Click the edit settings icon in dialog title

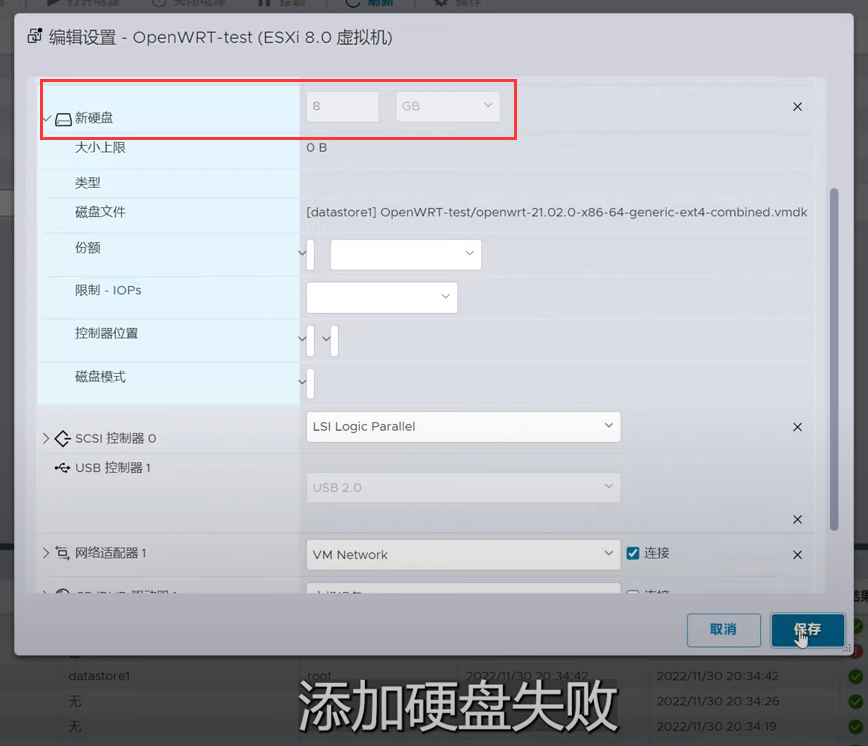point(34,36)
